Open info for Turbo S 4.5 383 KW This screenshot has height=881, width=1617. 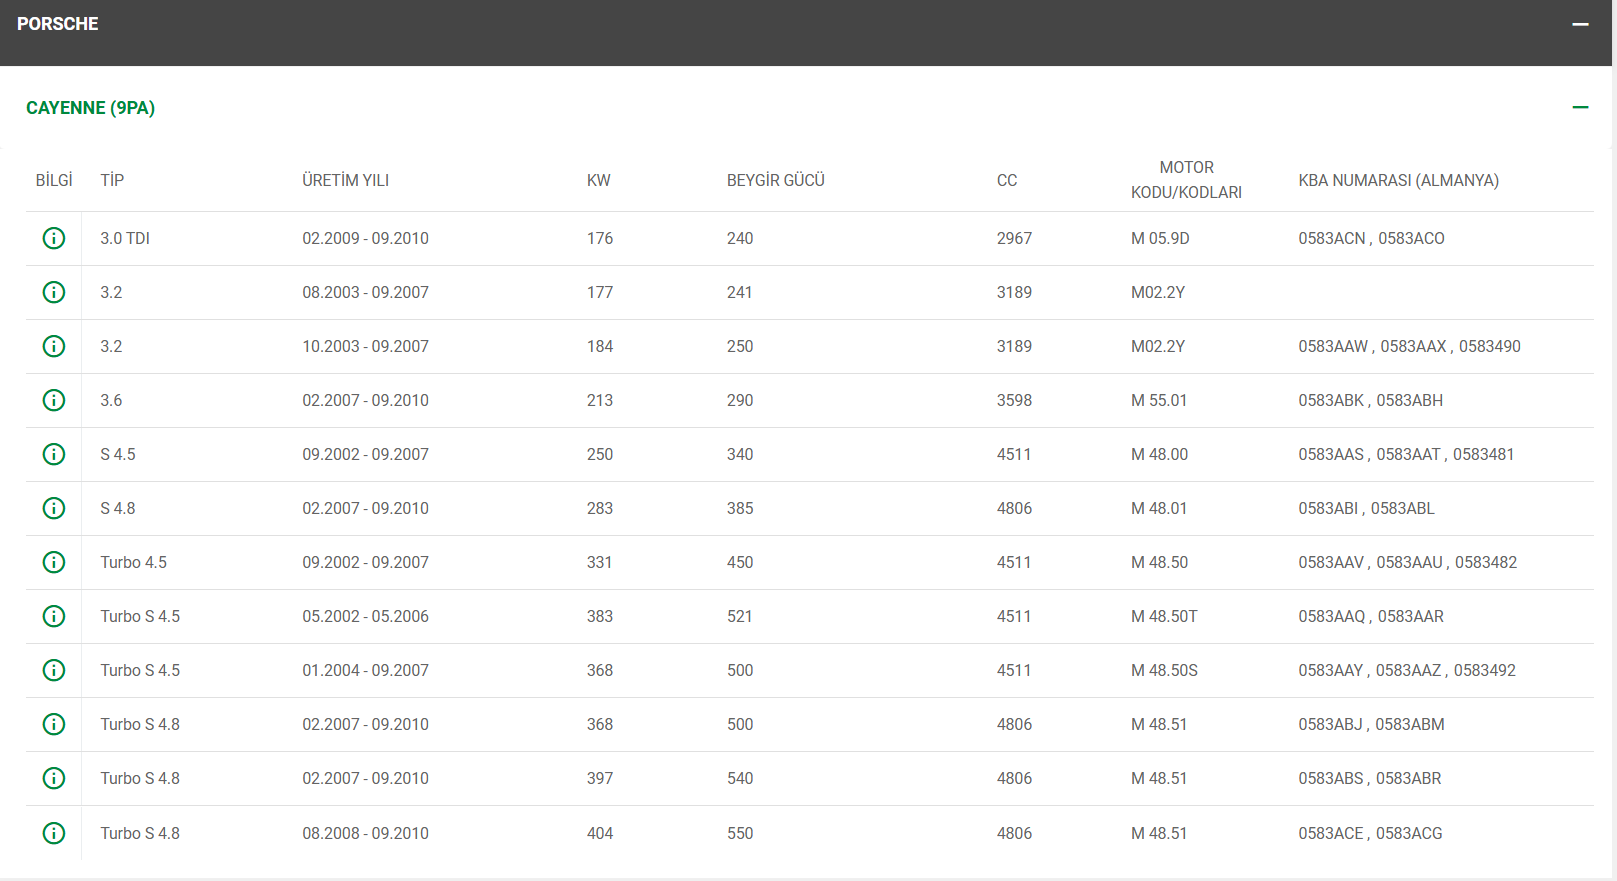point(54,616)
